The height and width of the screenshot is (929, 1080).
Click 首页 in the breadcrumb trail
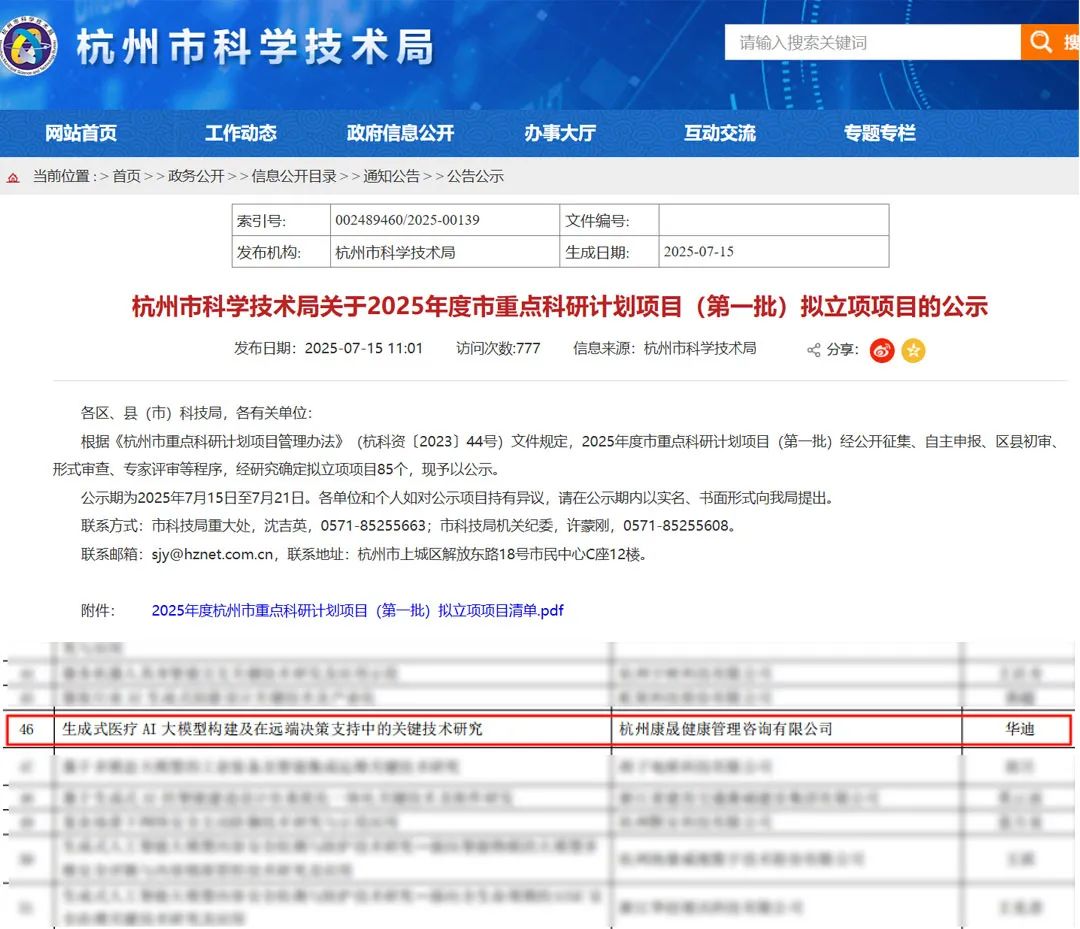point(127,176)
